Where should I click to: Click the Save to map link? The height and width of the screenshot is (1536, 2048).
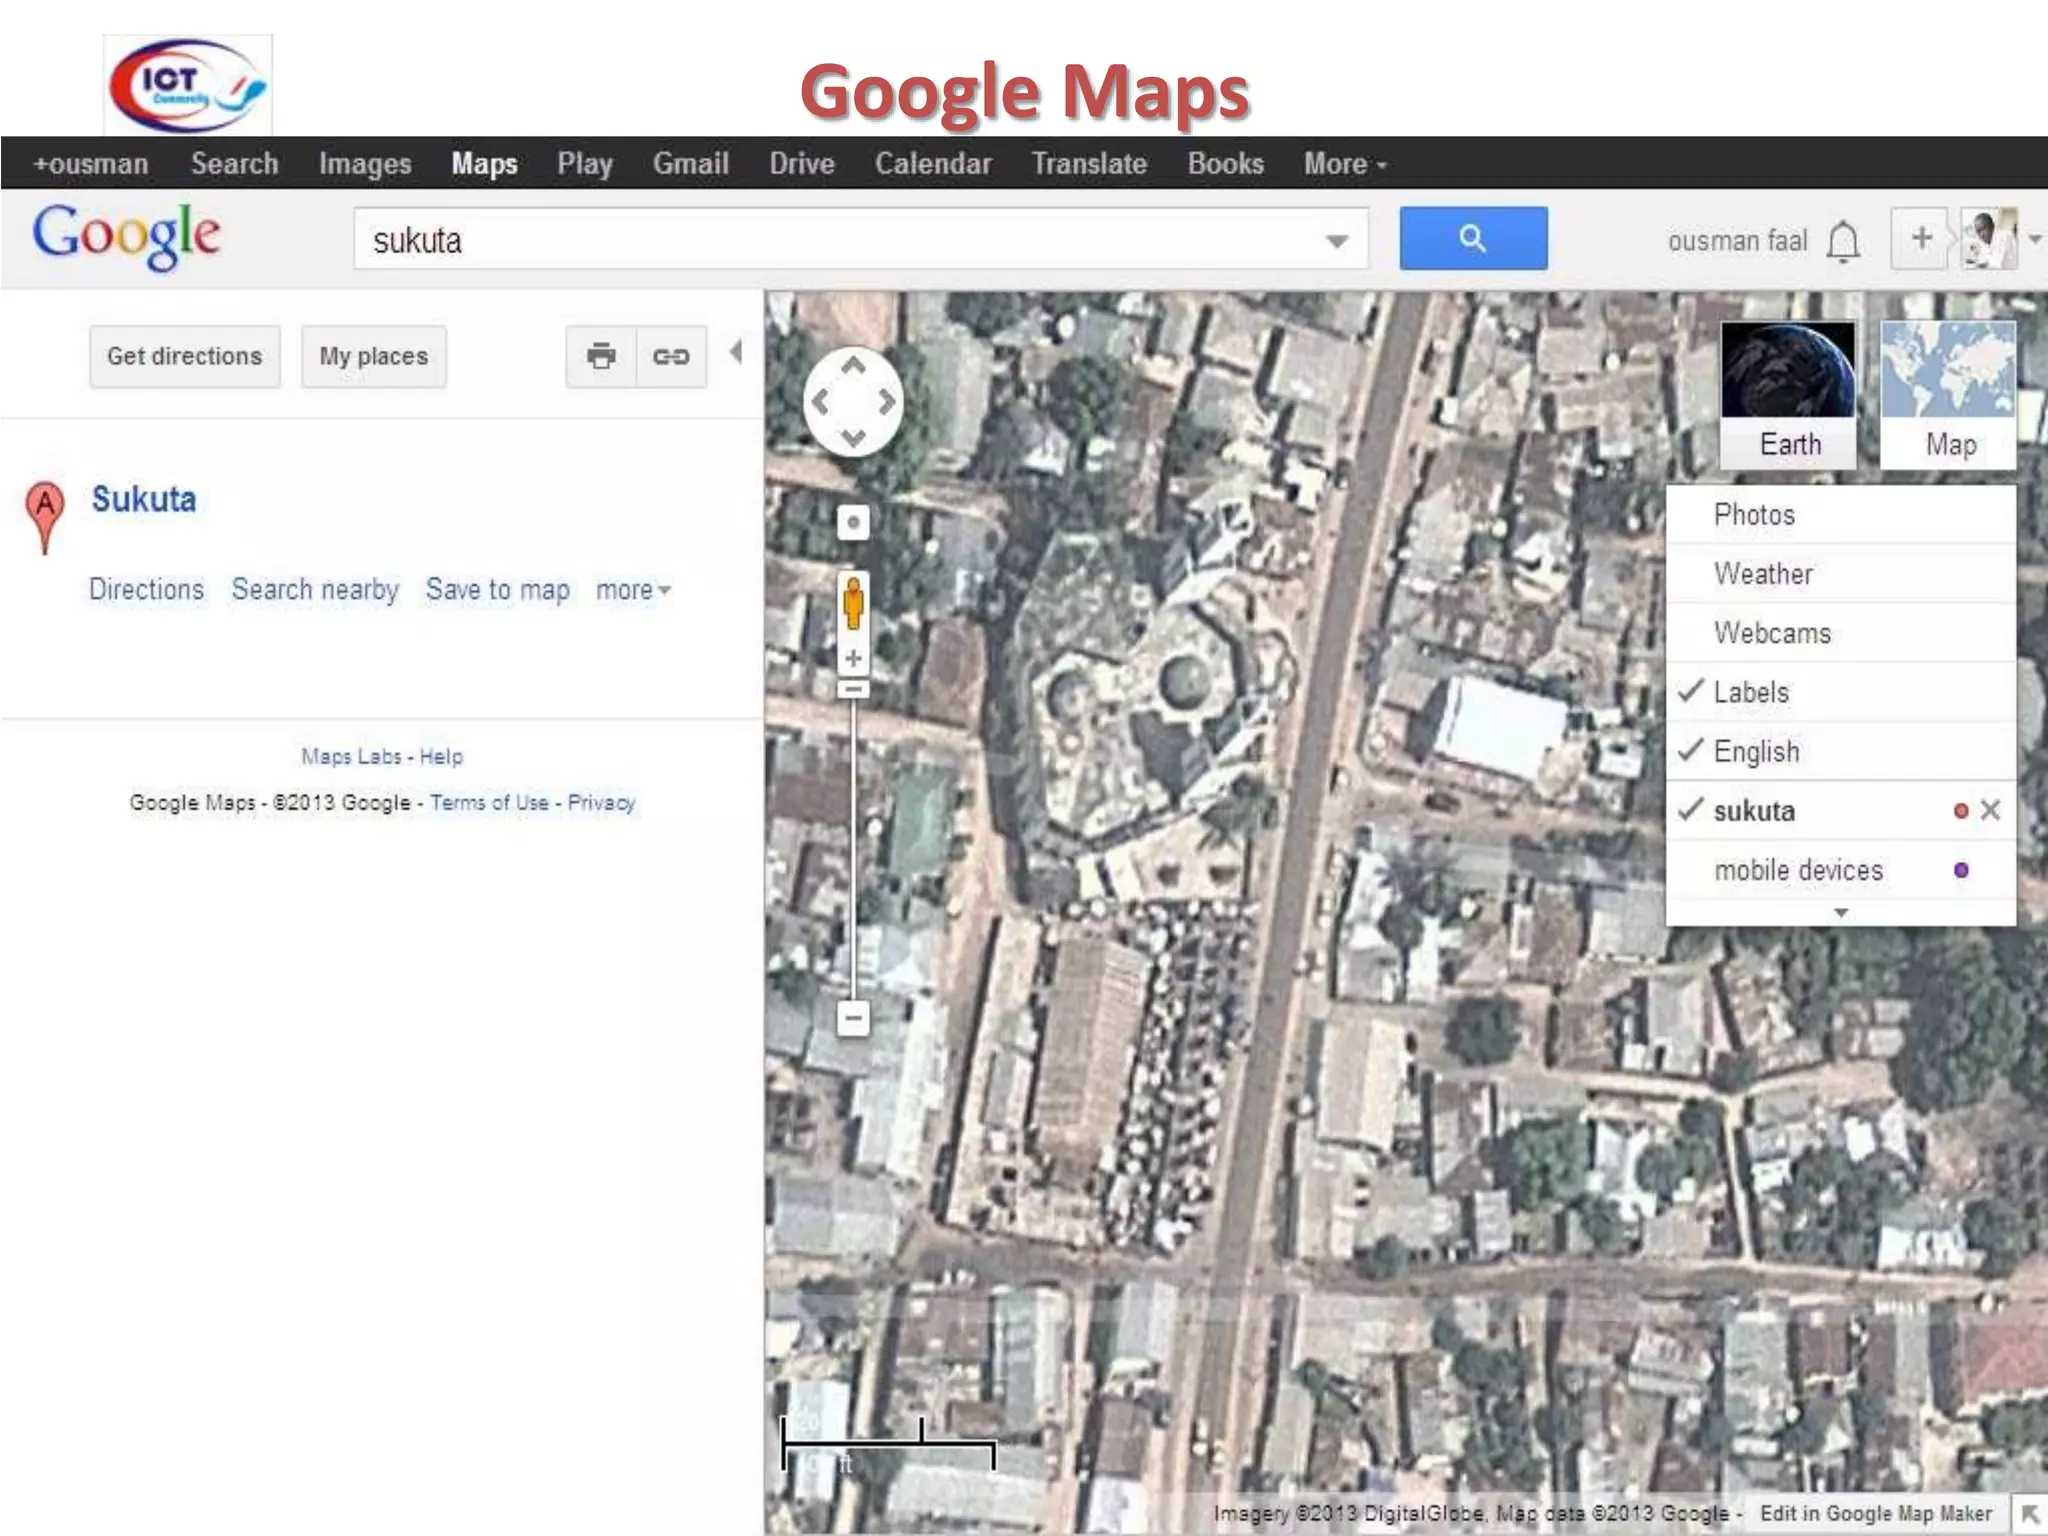[x=498, y=590]
